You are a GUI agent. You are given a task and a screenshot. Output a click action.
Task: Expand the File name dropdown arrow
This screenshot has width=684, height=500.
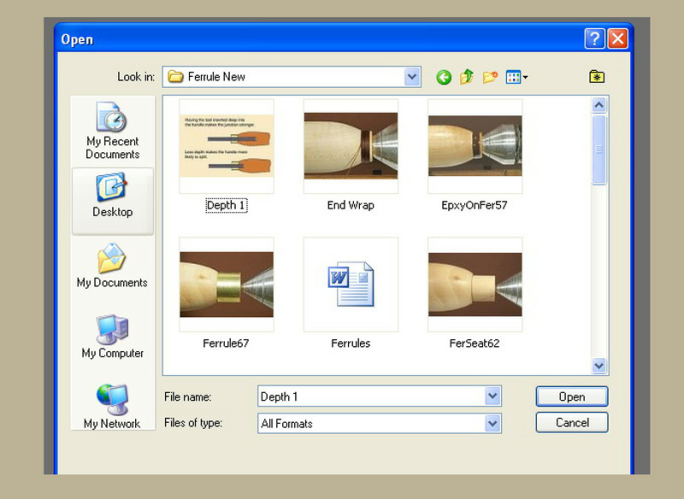[492, 397]
